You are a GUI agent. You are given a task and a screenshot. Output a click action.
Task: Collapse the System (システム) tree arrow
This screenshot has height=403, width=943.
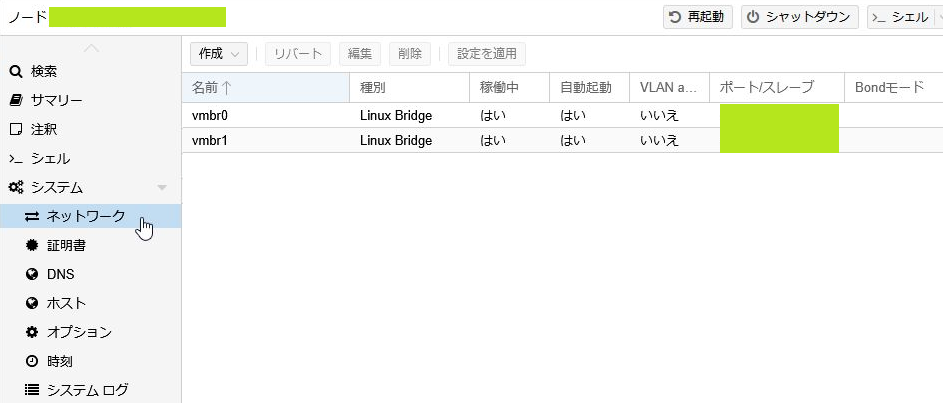(162, 188)
